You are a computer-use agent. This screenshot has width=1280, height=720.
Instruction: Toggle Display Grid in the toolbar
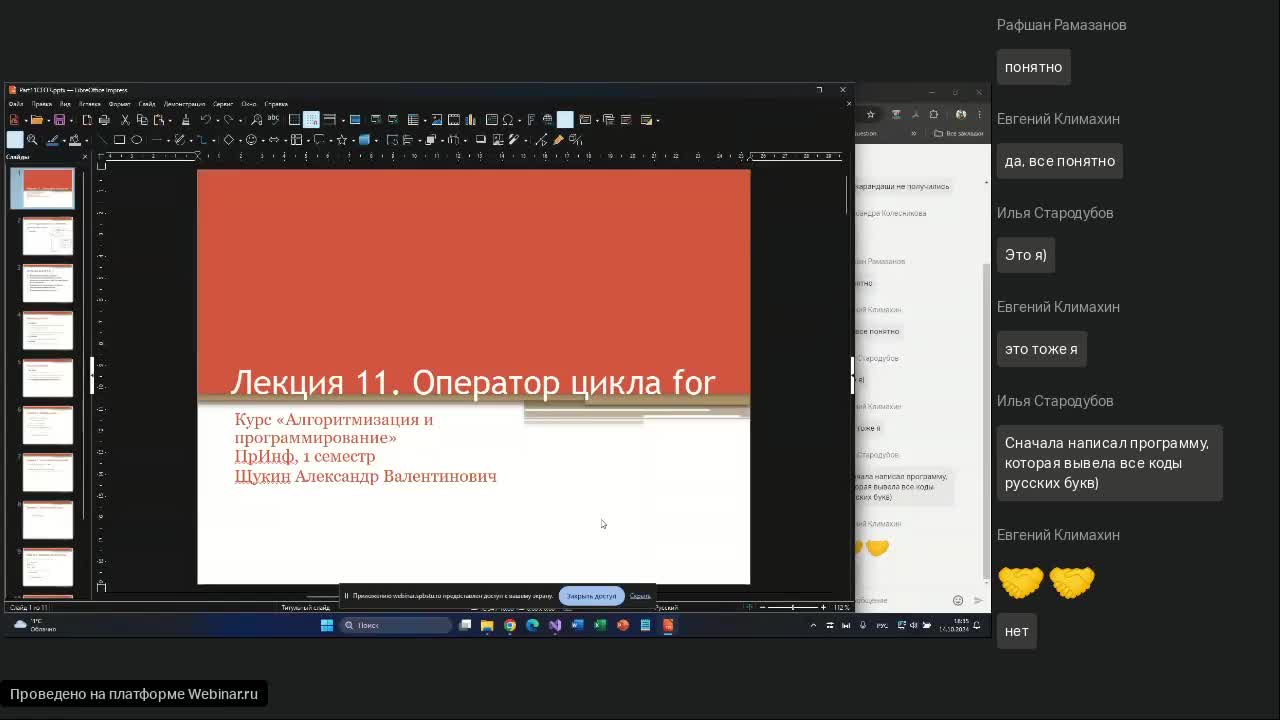click(294, 120)
